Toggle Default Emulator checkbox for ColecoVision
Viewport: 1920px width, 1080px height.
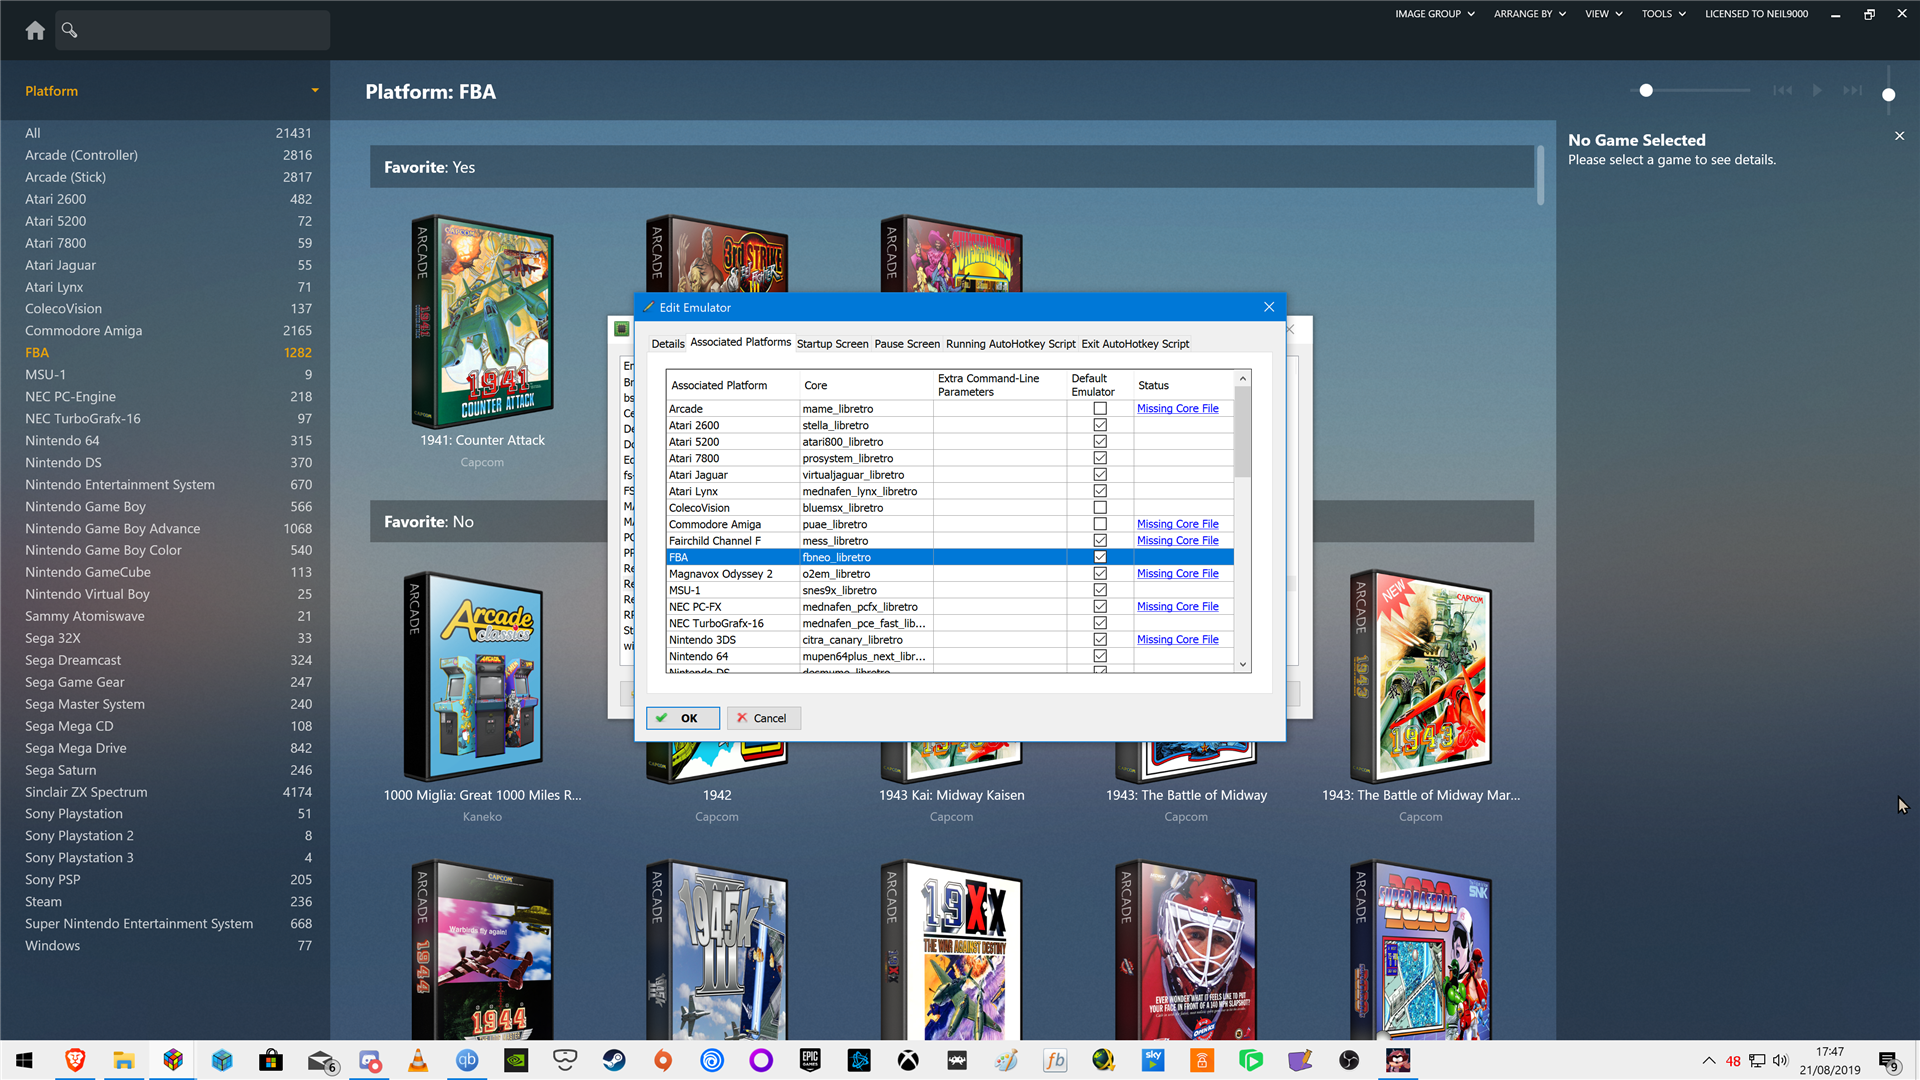(1100, 507)
